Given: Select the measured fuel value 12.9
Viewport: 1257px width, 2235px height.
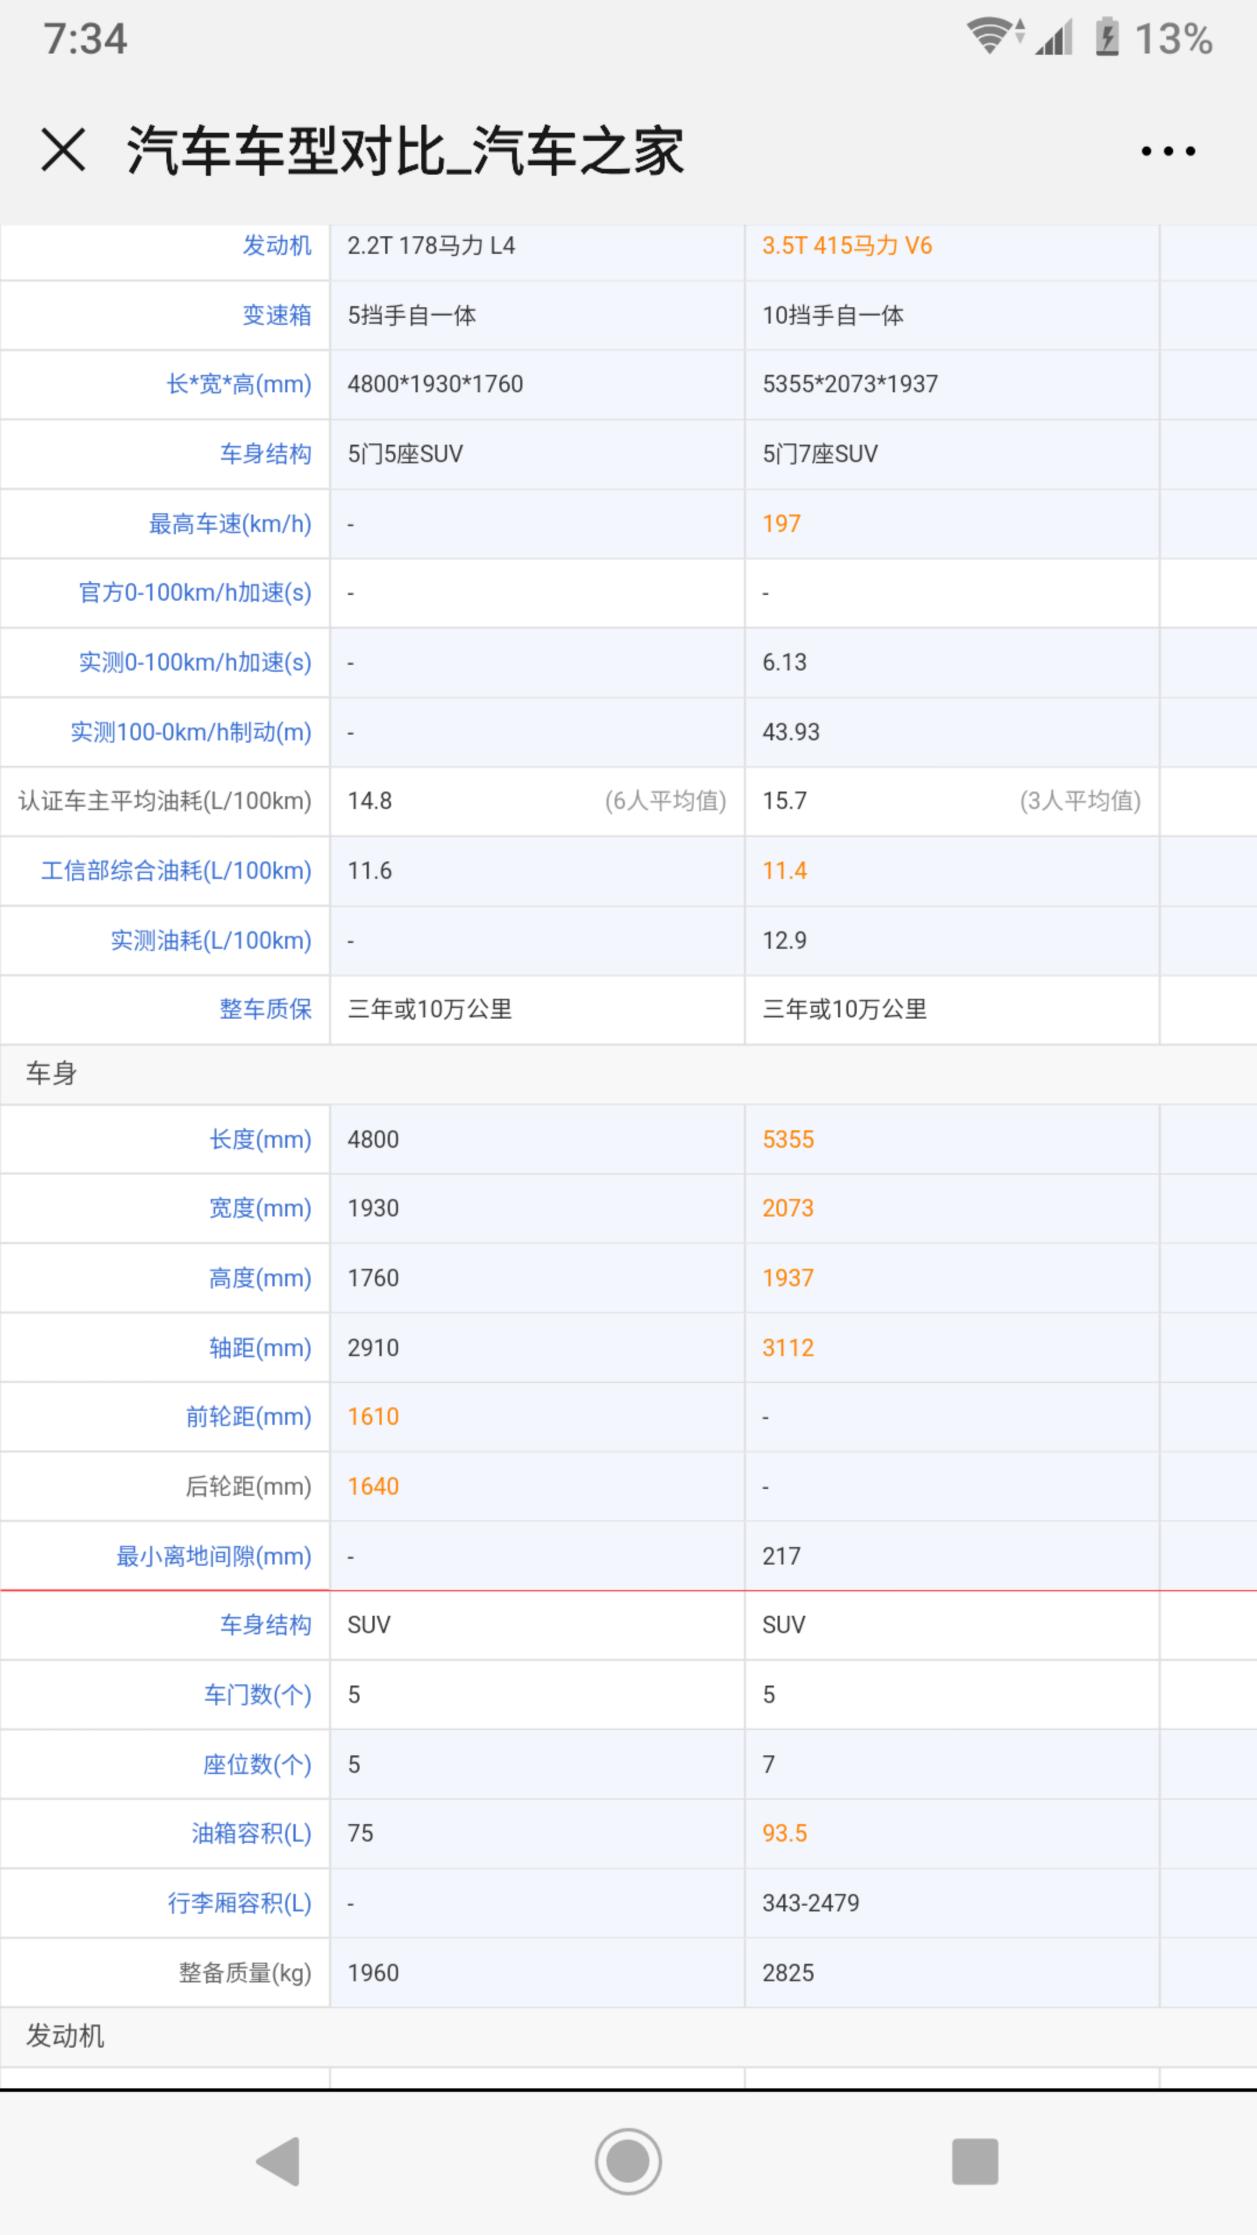Looking at the screenshot, I should point(784,940).
